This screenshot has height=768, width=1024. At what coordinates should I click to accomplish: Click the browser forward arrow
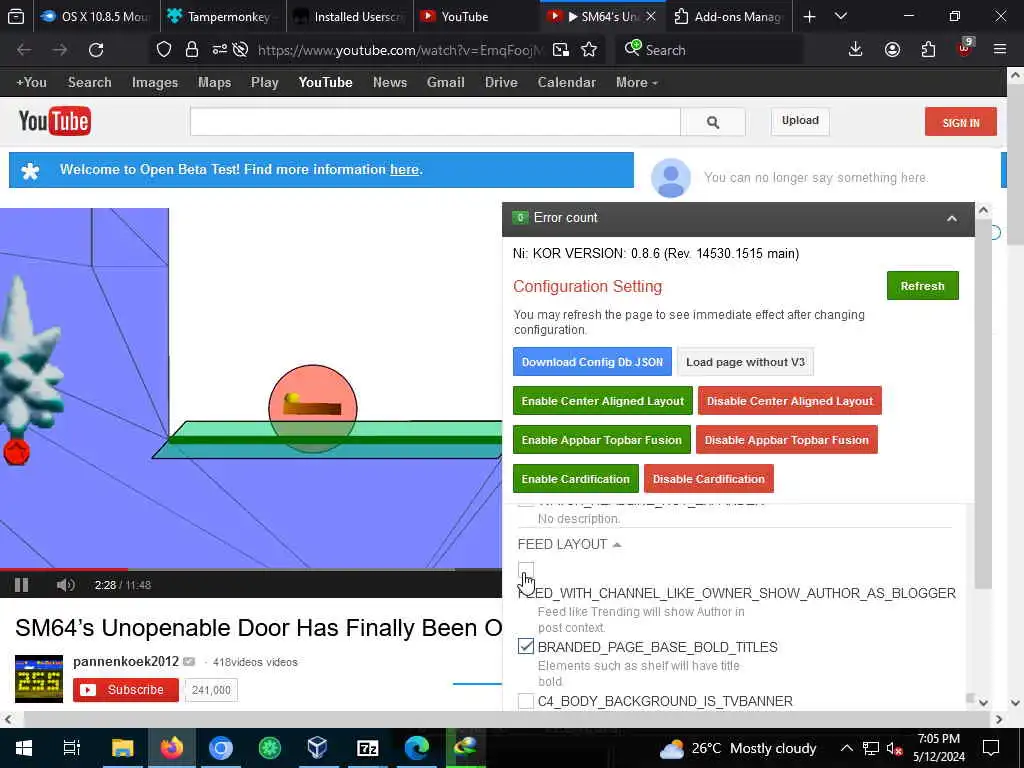coord(60,50)
